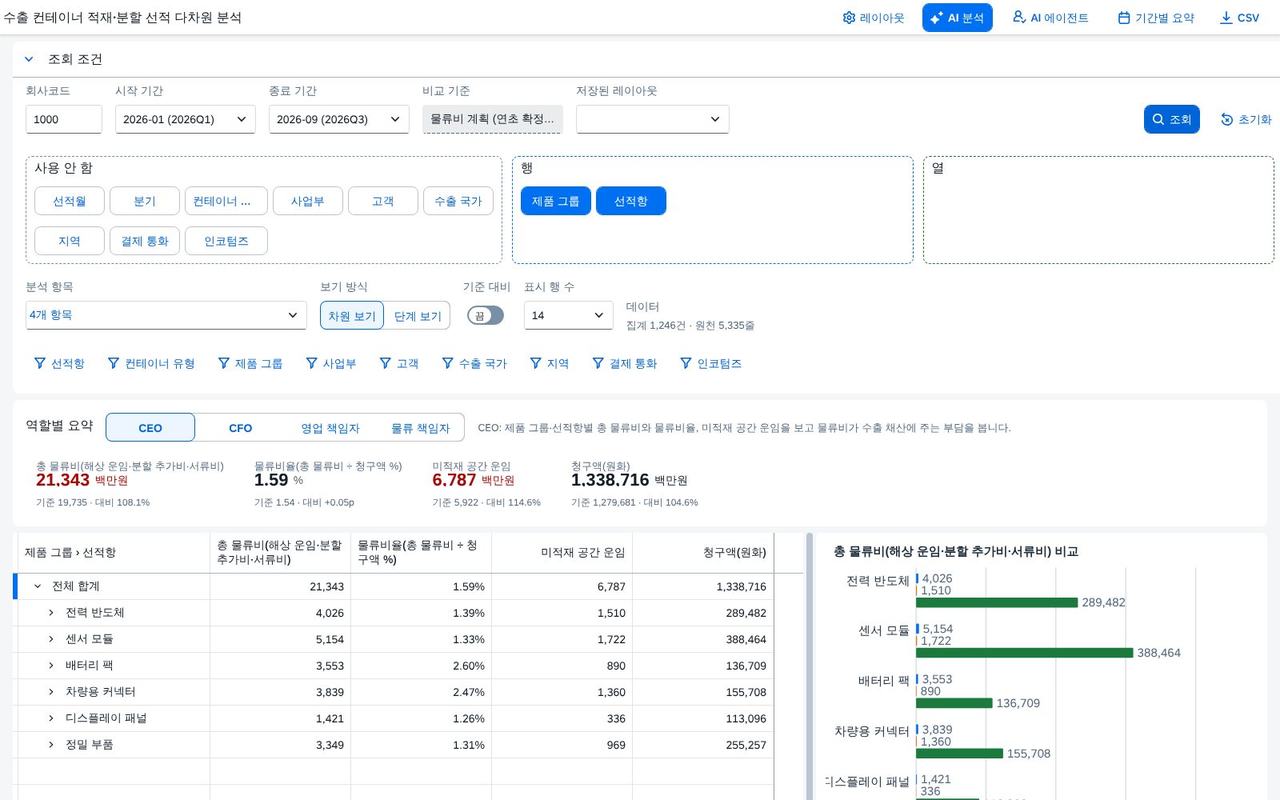Open the 결제 통화 filter funnel
Screen dimensions: 1280x800
coord(598,363)
